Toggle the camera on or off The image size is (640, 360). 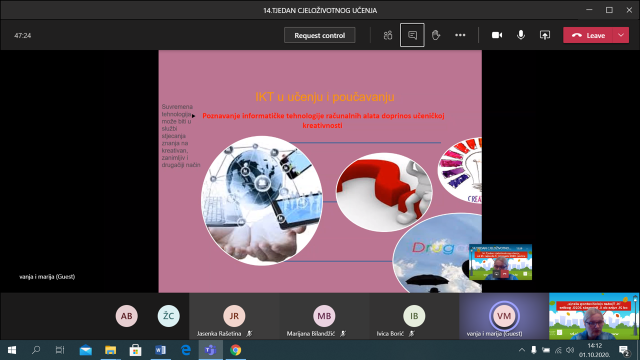(497, 36)
